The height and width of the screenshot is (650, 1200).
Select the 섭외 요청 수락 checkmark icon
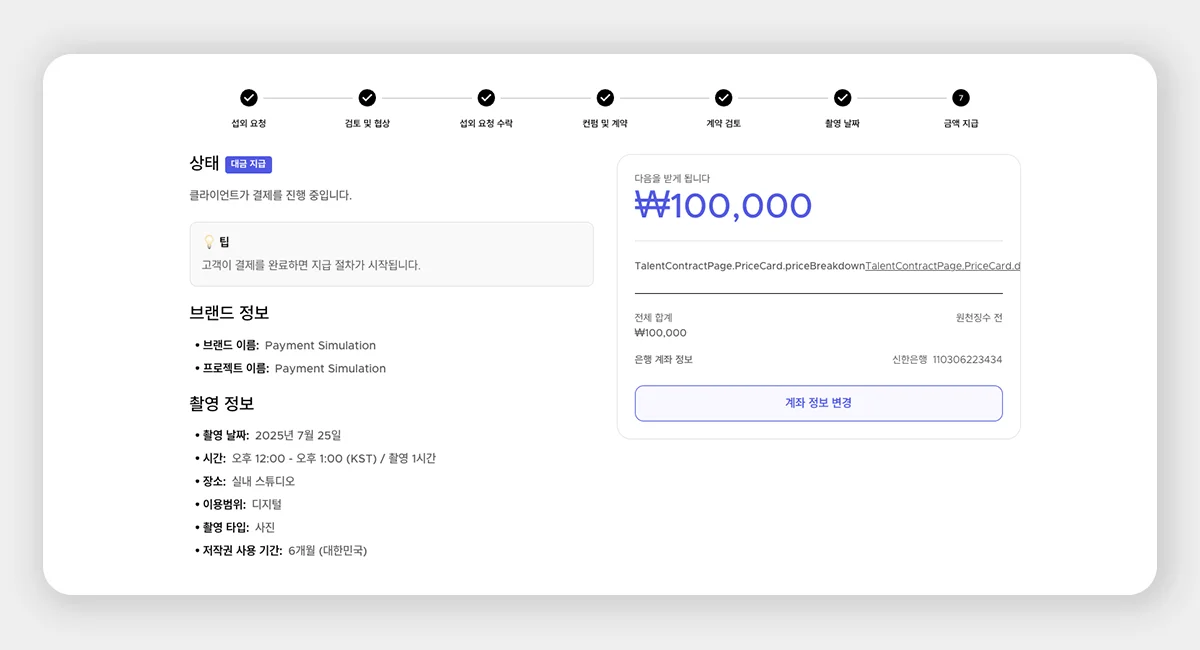[486, 98]
